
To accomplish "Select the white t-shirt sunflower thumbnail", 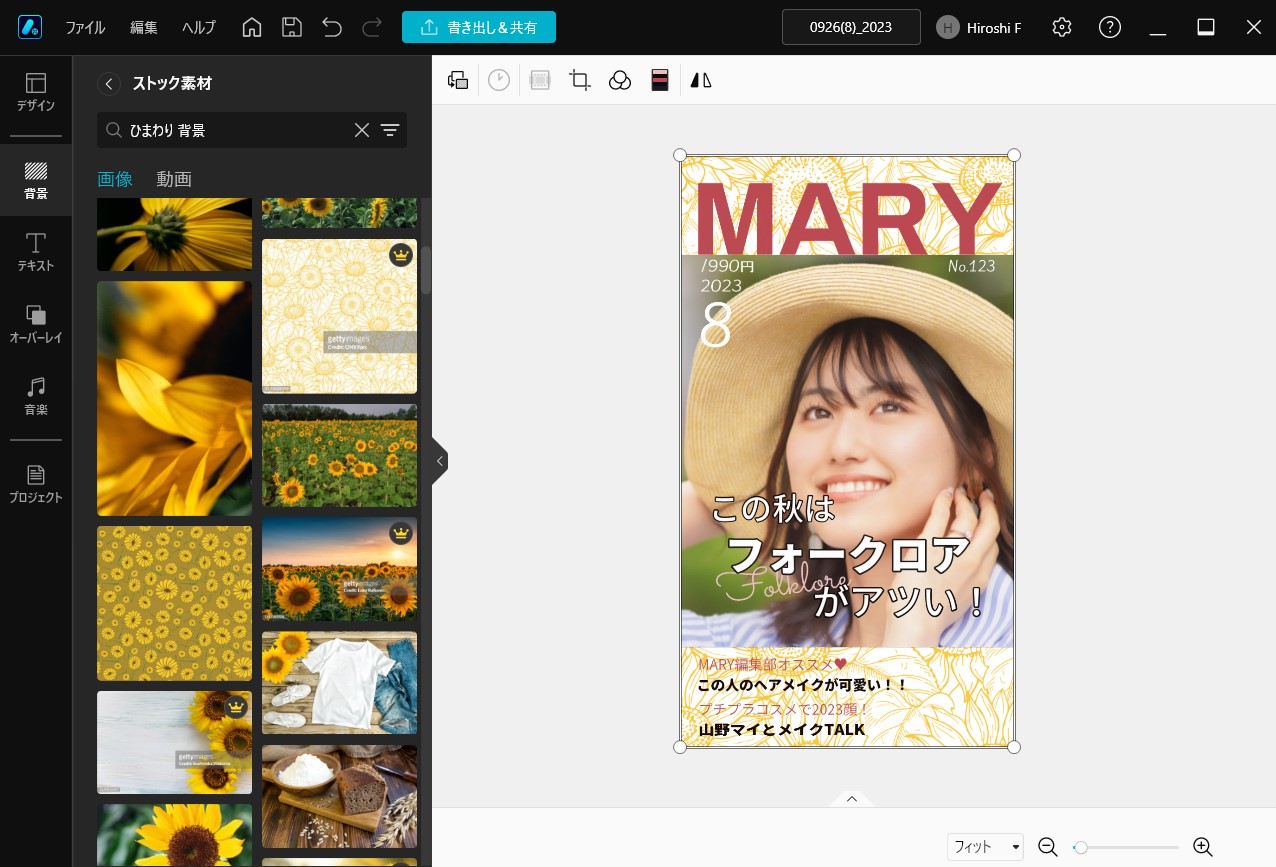I will point(339,683).
